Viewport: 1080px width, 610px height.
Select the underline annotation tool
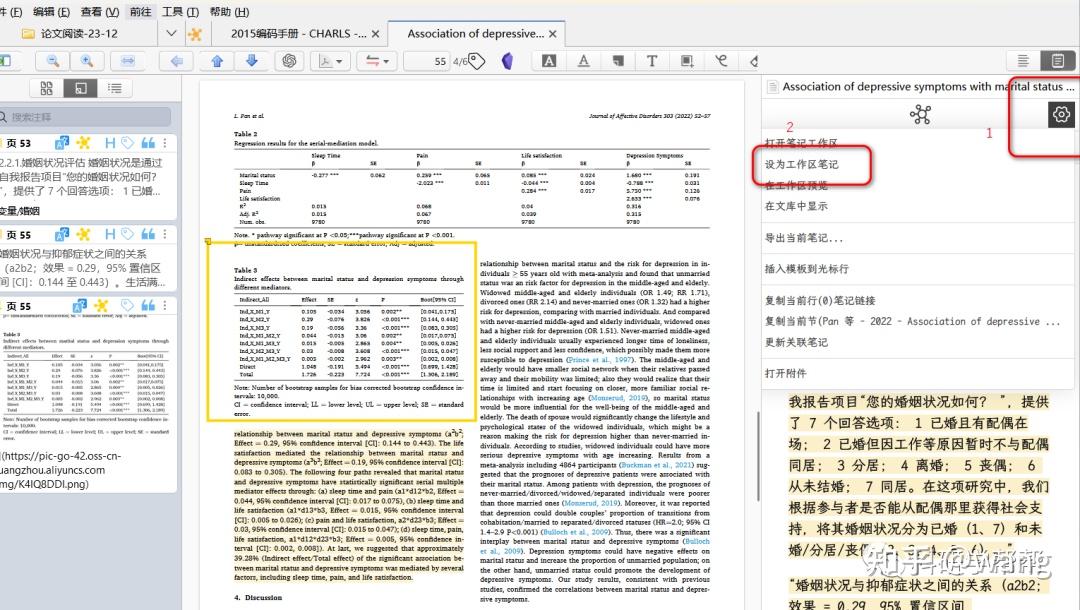pos(584,60)
